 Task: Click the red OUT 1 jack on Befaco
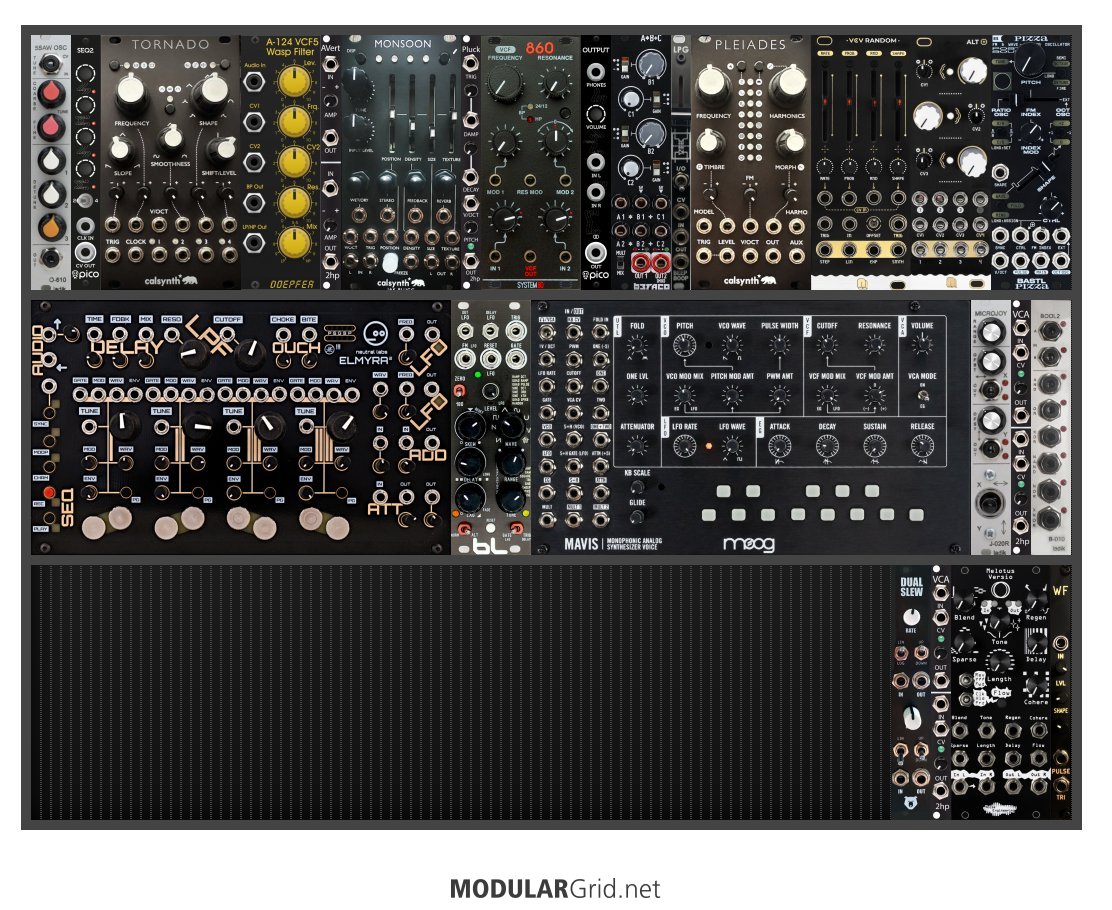[x=640, y=262]
